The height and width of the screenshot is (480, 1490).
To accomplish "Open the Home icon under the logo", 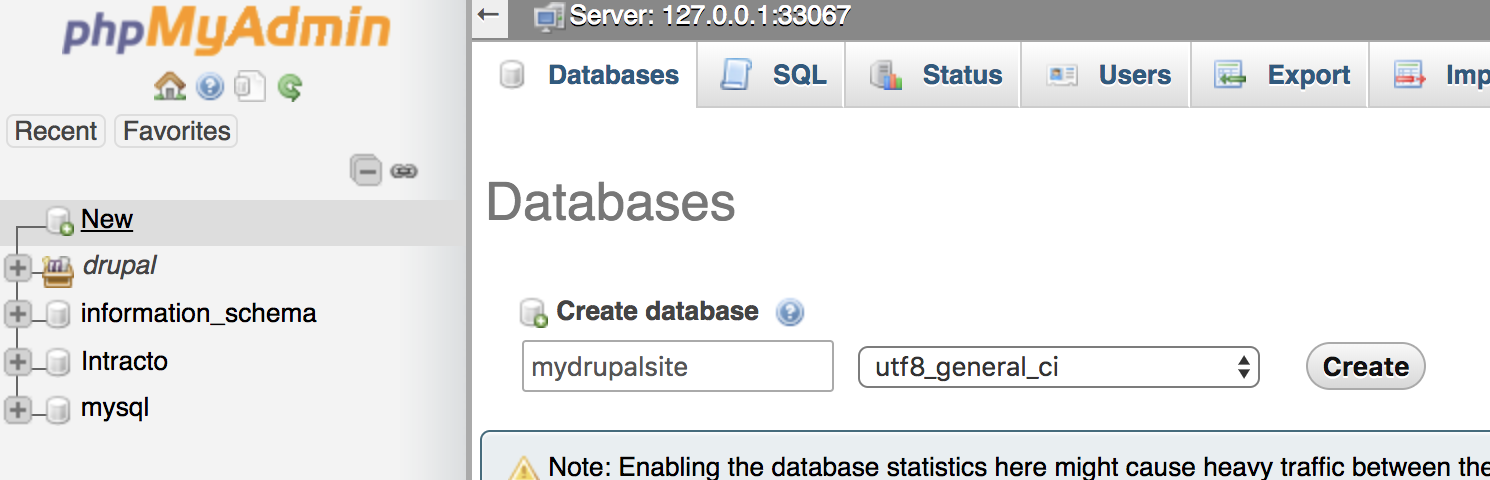I will (170, 87).
